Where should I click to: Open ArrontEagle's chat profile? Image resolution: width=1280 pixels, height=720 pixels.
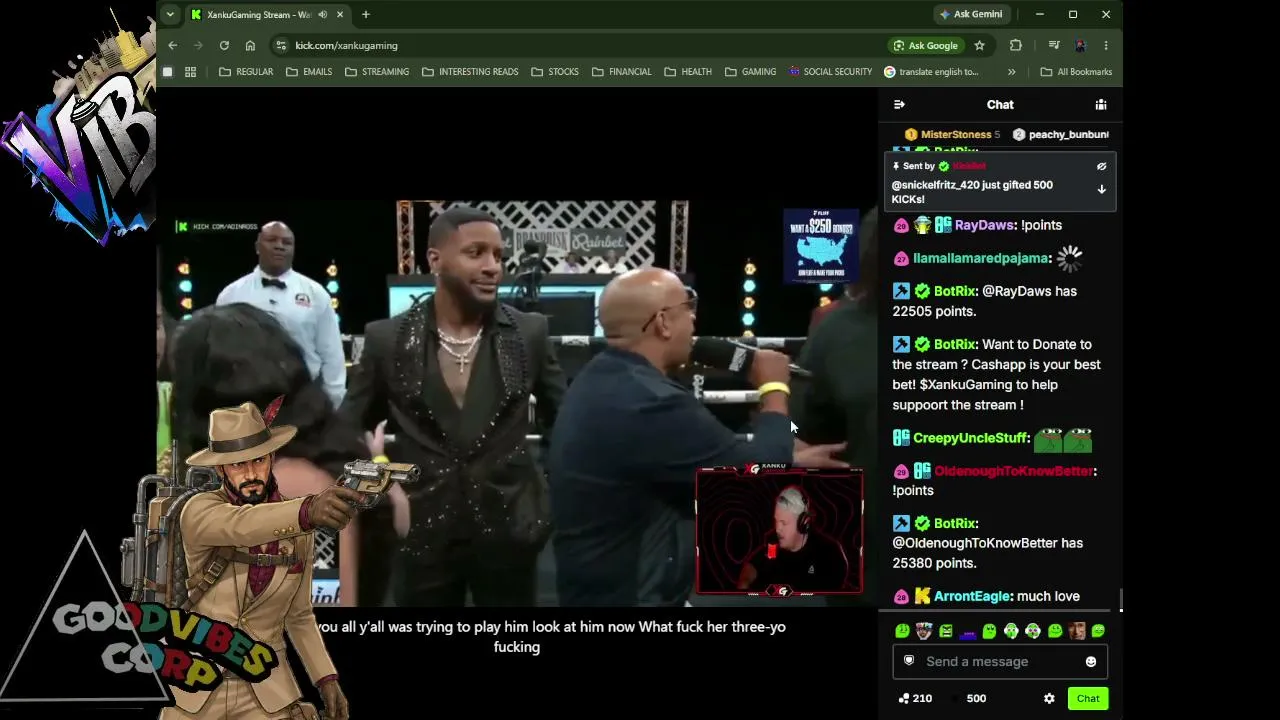[x=972, y=596]
